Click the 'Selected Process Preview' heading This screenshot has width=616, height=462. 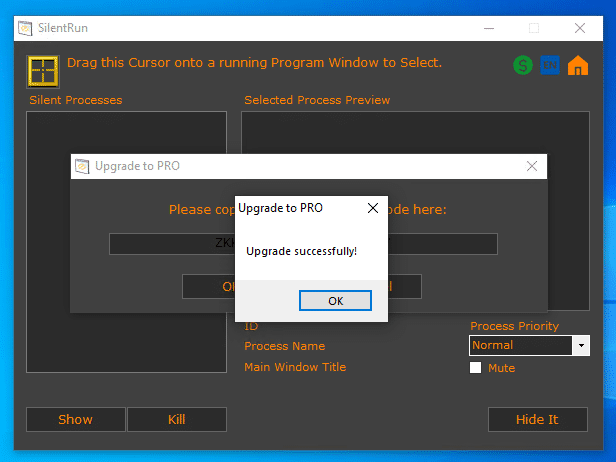point(317,100)
